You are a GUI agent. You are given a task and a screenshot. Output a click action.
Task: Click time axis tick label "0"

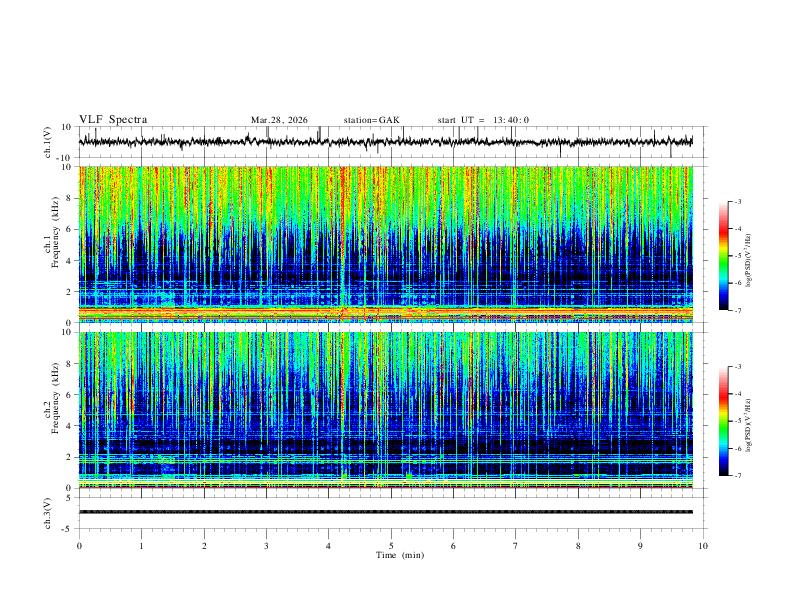[x=79, y=546]
